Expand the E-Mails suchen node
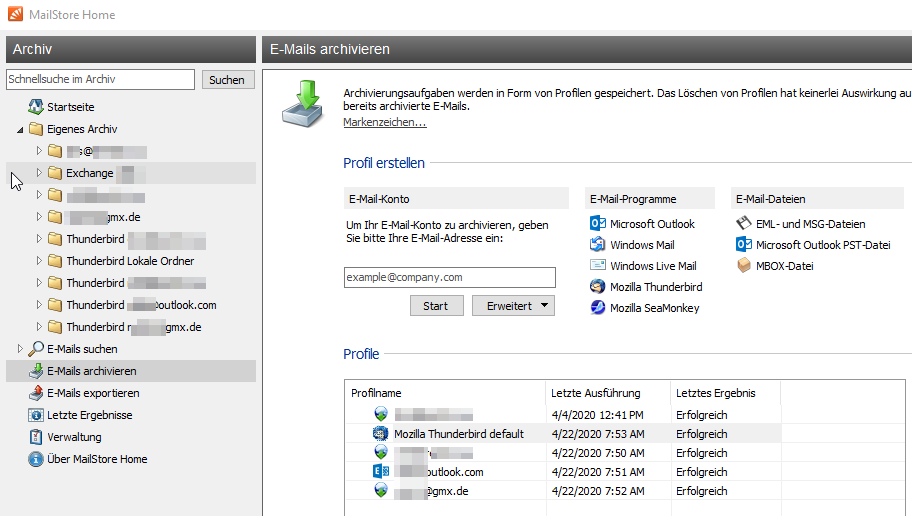The image size is (912, 516). pos(20,348)
